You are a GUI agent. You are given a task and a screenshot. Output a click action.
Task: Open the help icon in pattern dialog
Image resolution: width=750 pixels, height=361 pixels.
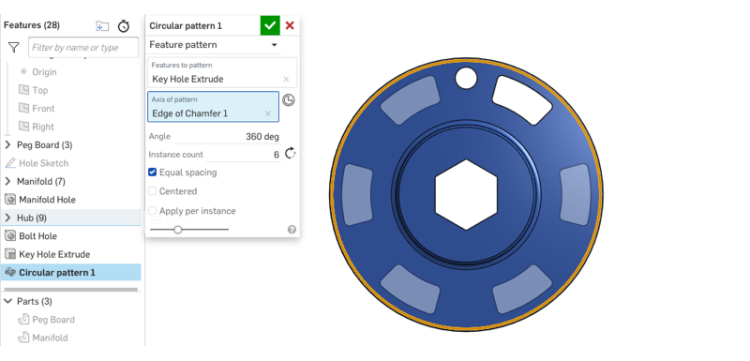pos(292,230)
